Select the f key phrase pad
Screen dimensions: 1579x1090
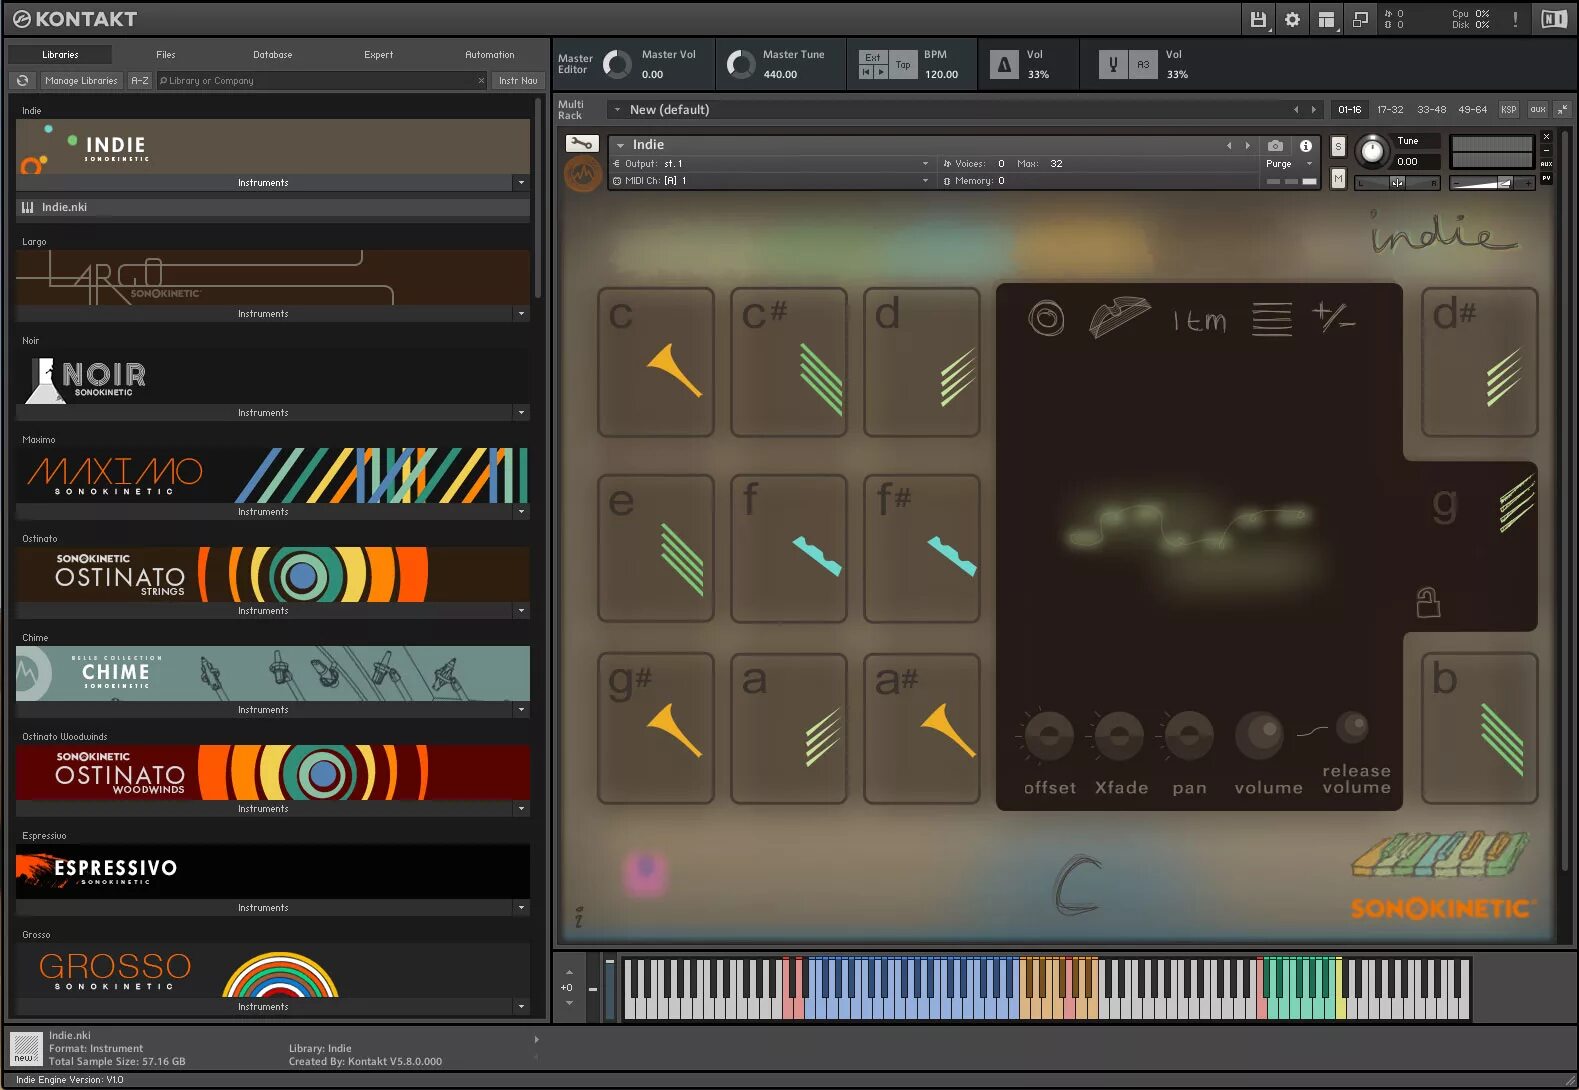[x=788, y=548]
